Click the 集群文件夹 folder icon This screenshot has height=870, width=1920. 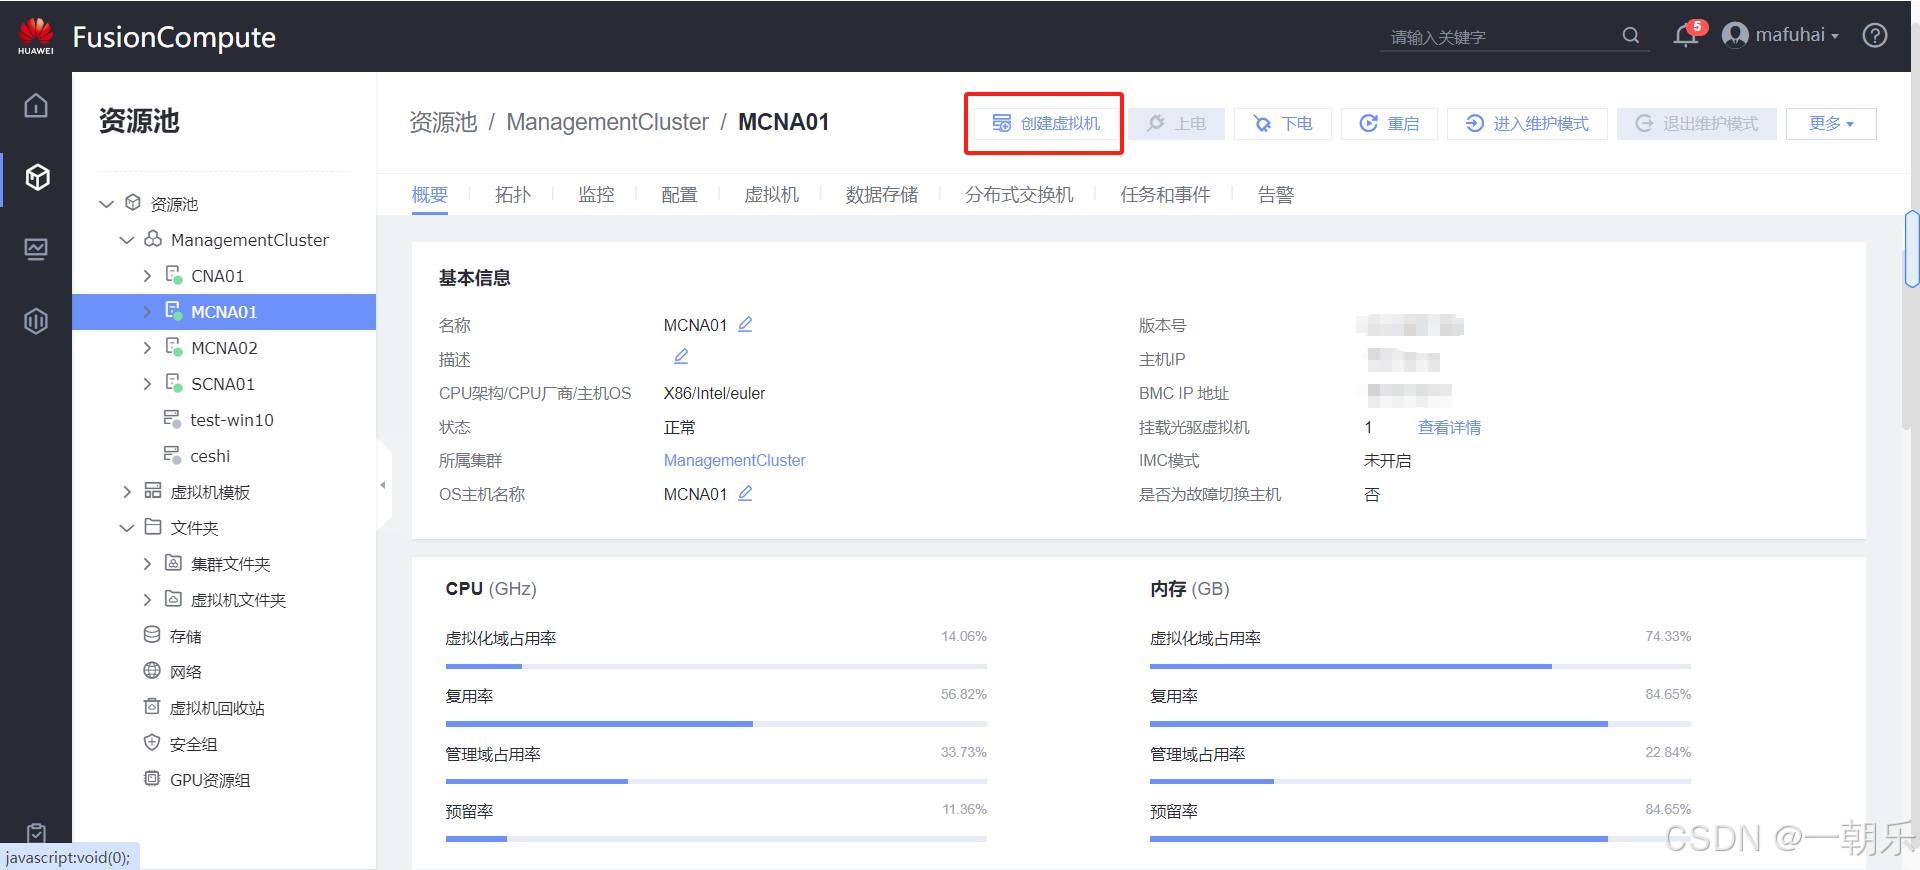[x=173, y=563]
